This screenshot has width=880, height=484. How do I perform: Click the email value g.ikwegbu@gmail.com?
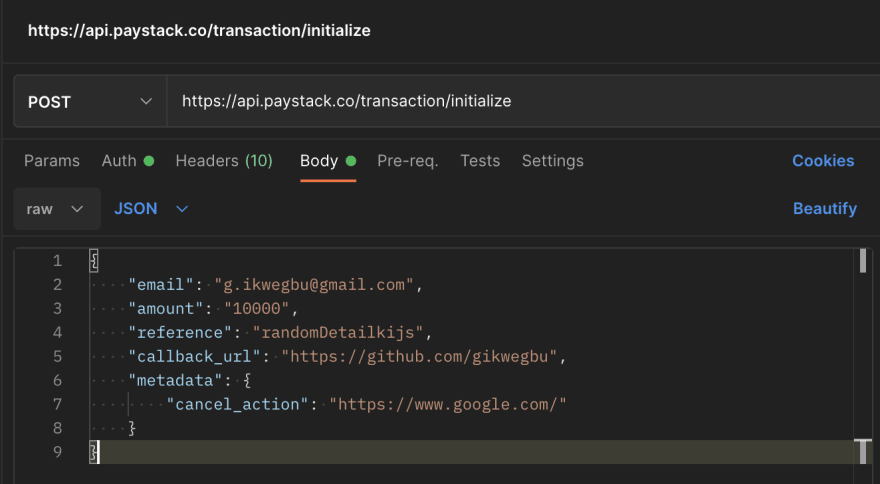pos(314,285)
